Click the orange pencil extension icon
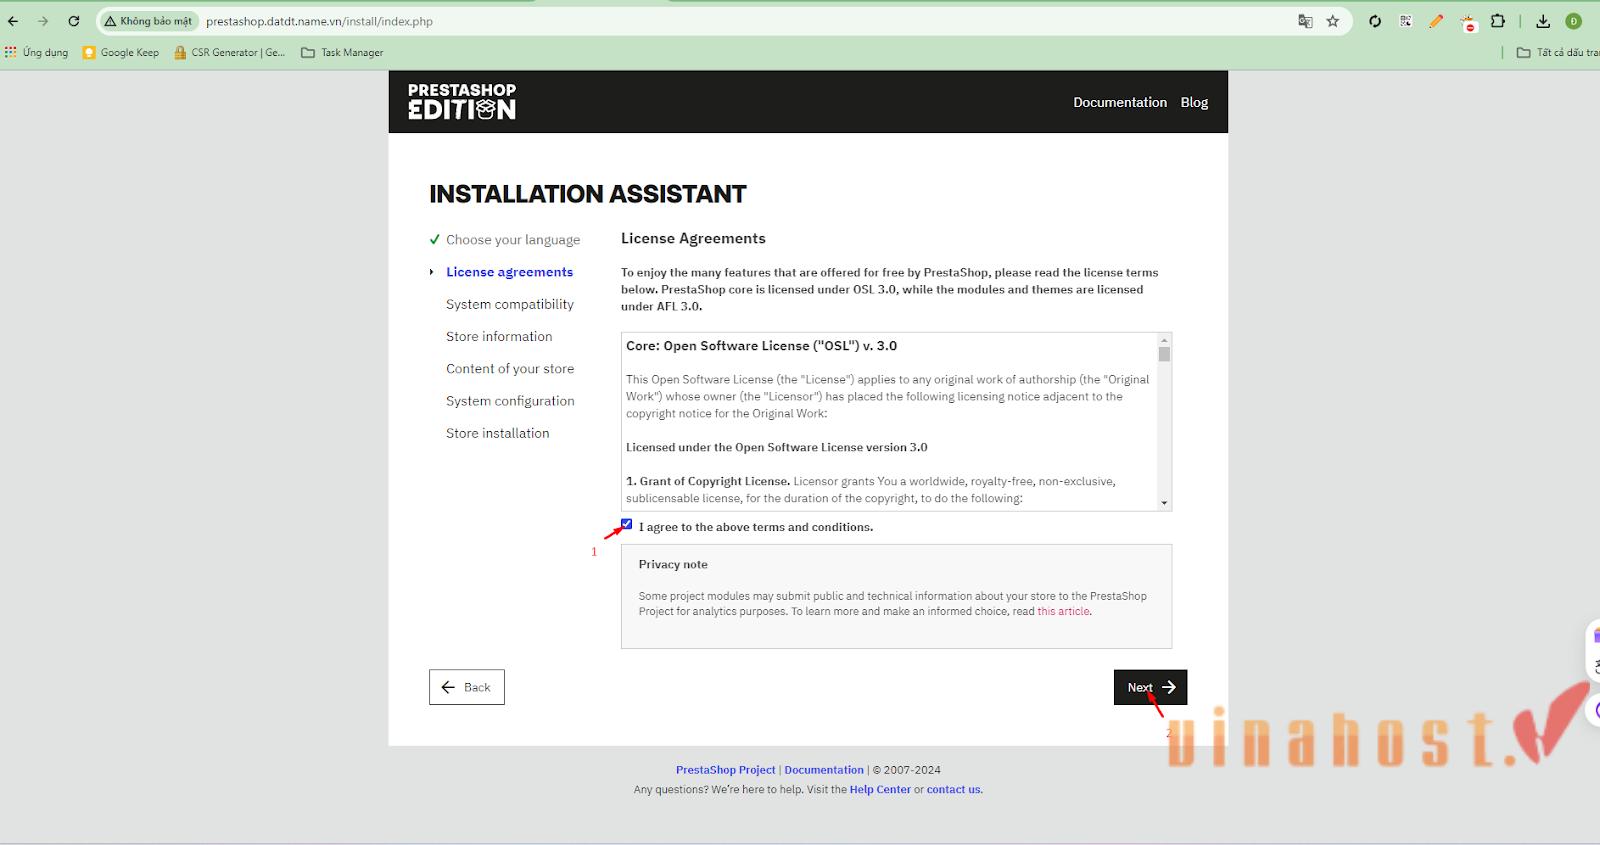Viewport: 1600px width, 845px height. pyautogui.click(x=1436, y=21)
